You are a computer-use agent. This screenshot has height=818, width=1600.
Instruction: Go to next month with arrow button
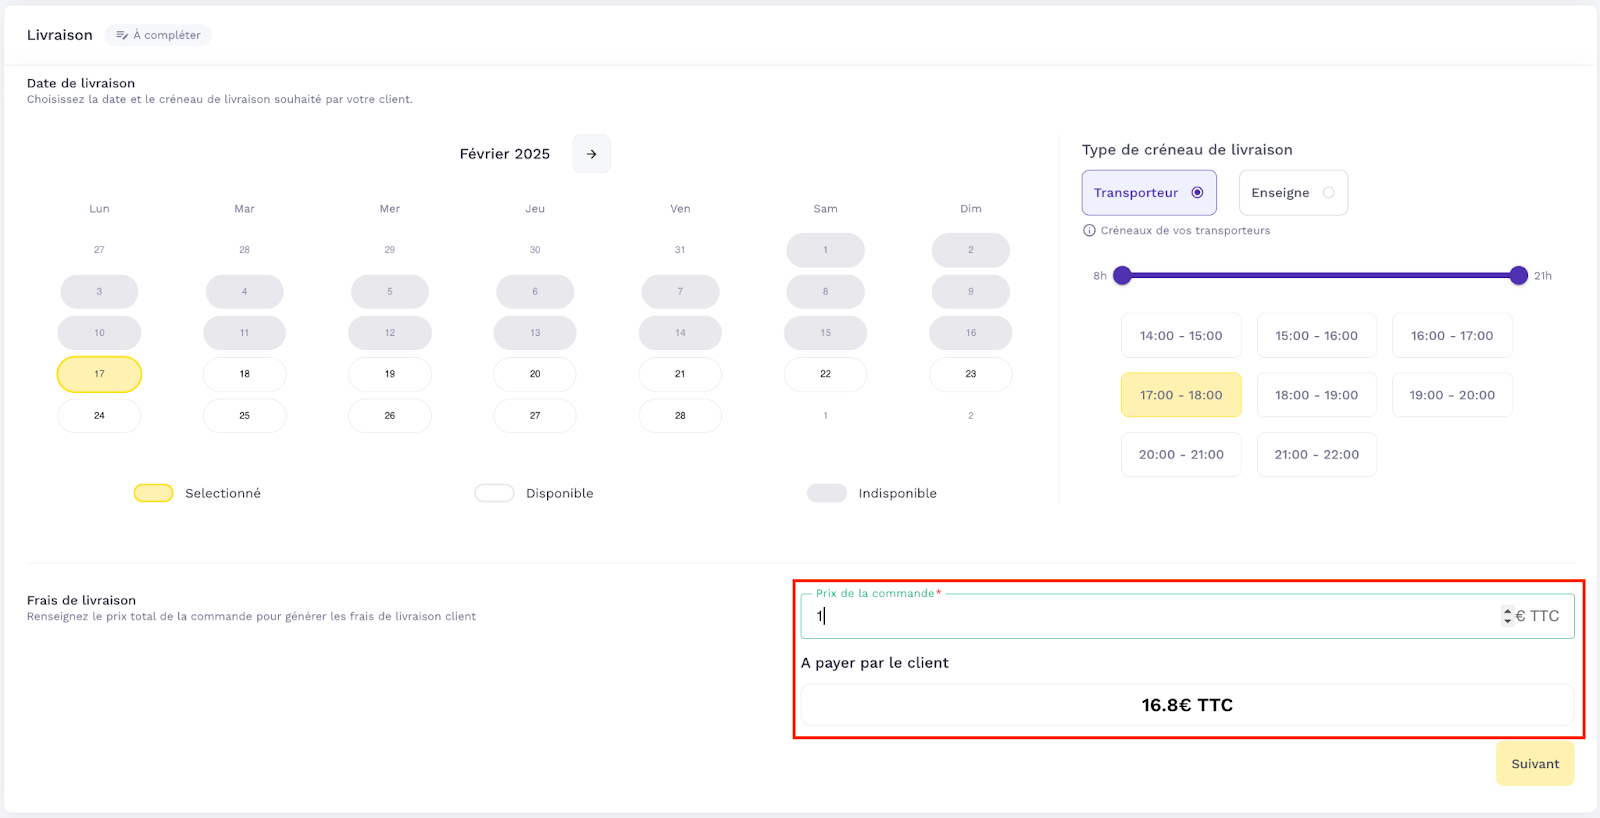click(x=591, y=154)
